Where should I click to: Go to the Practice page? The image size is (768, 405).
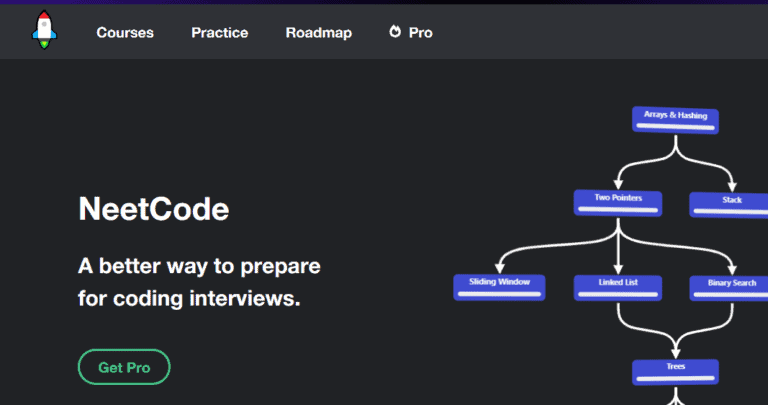coord(220,32)
